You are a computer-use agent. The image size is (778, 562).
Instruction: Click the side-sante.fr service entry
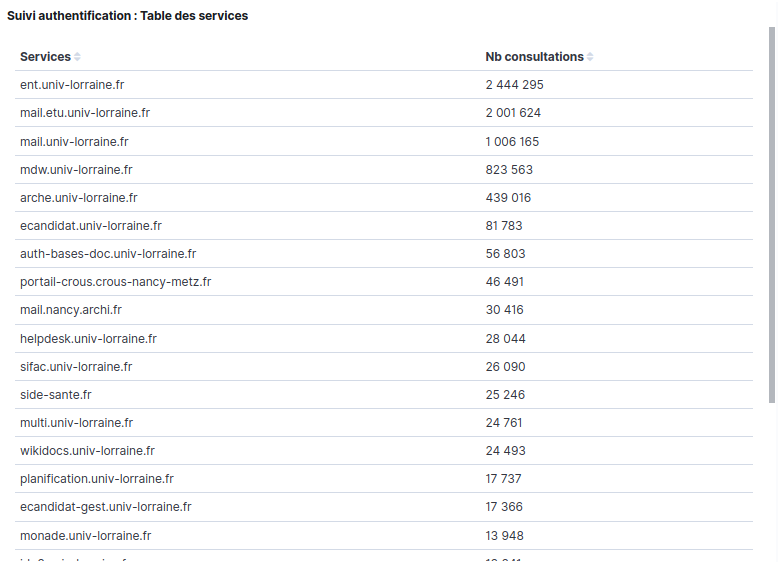[56, 395]
